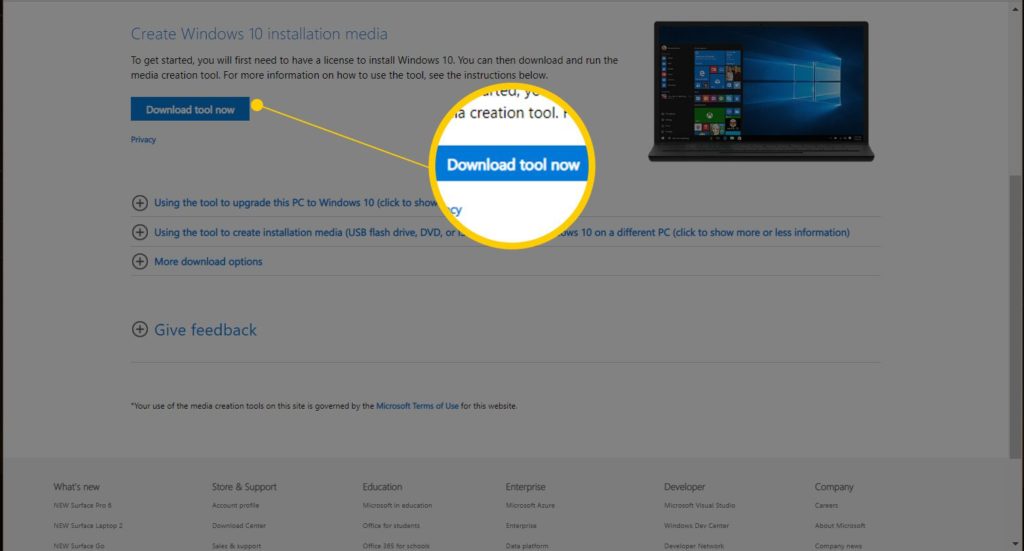Viewport: 1024px width, 551px height.
Task: Open the Microsoft Visual Studio footer link
Action: point(699,505)
